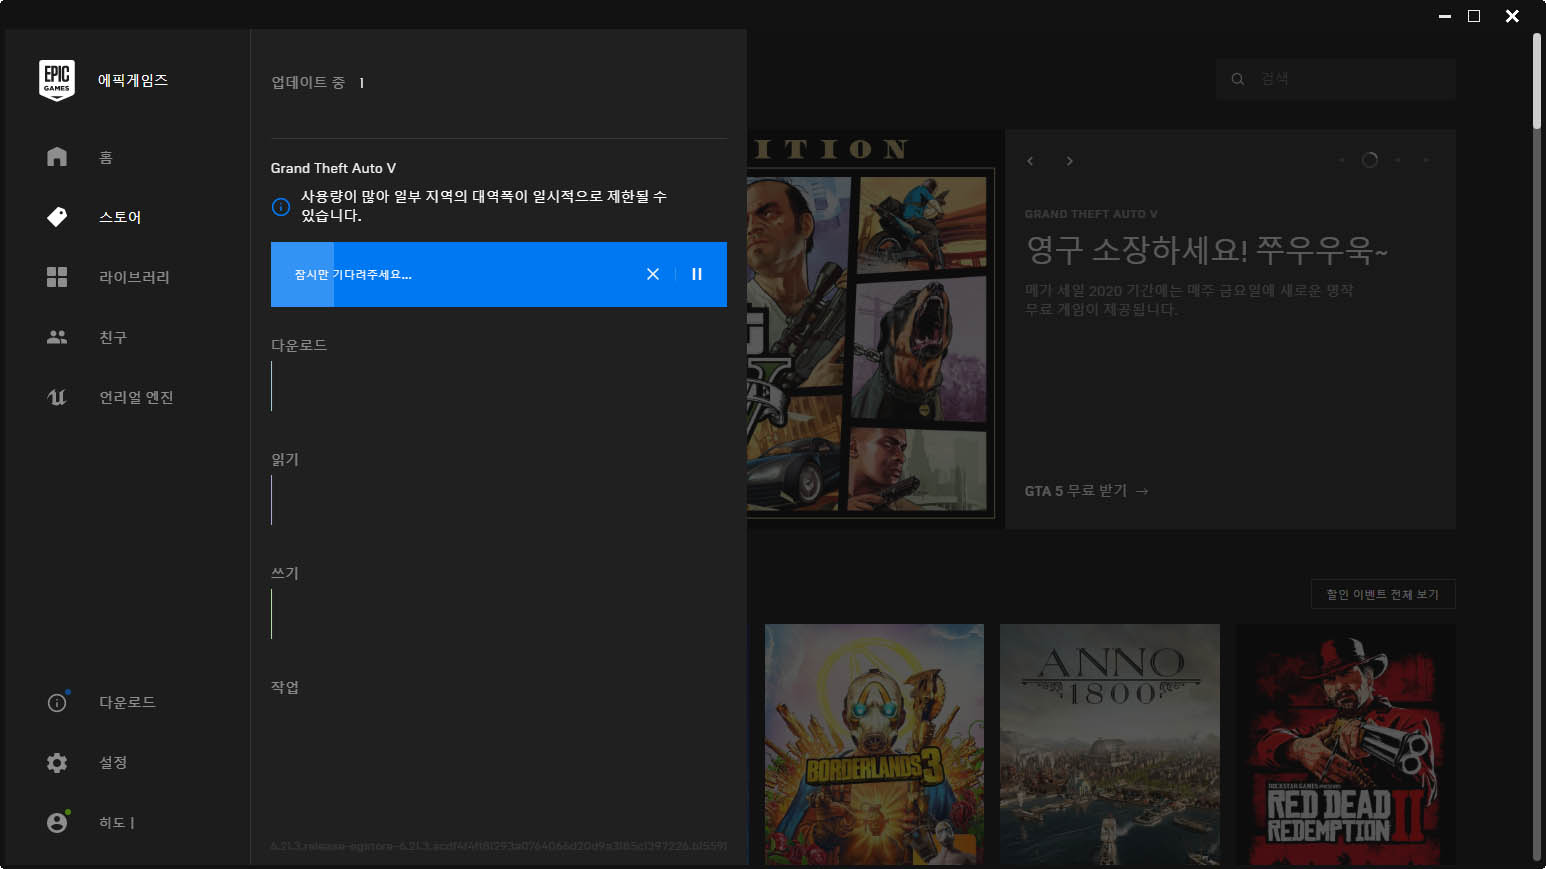Click the 영구 소장하세요 banner headline
The width and height of the screenshot is (1546, 869).
coord(1207,250)
